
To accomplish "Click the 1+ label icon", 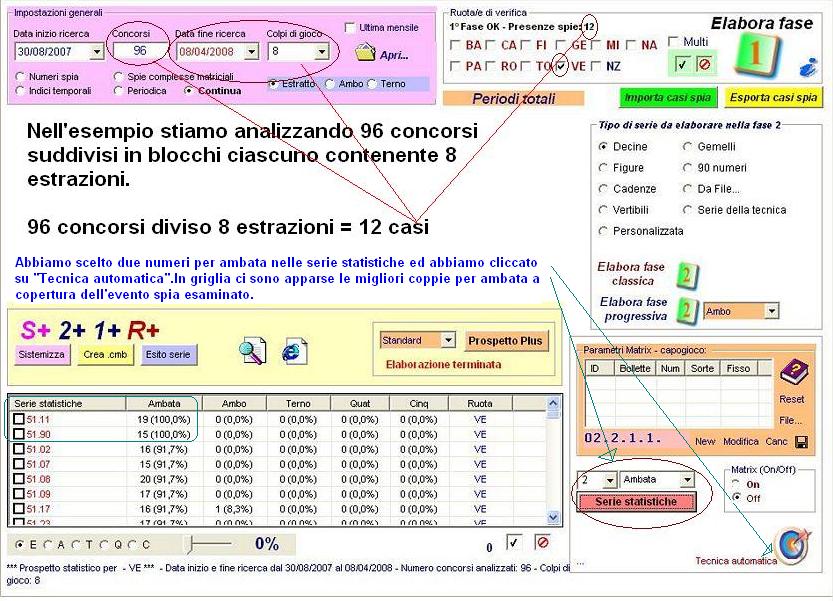I will click(107, 331).
